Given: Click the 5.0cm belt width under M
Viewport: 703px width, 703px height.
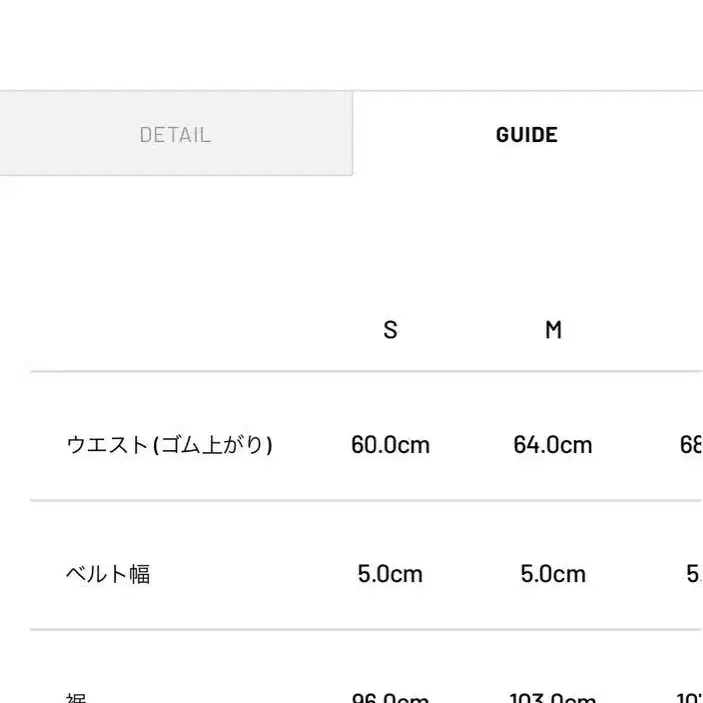Looking at the screenshot, I should click(x=553, y=574).
